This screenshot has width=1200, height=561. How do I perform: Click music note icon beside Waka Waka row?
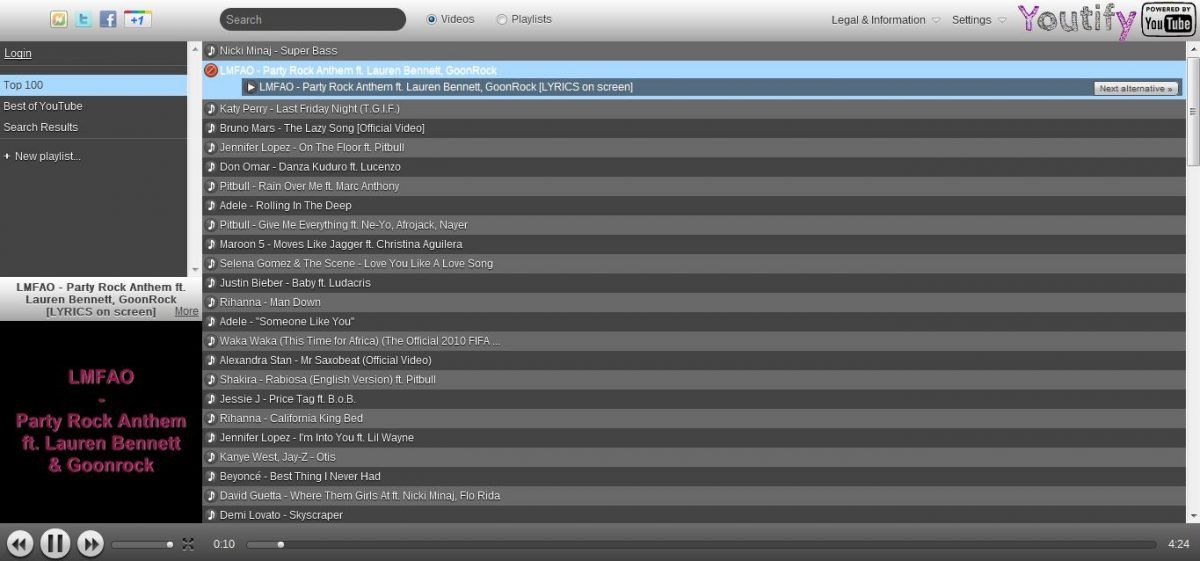click(x=211, y=341)
